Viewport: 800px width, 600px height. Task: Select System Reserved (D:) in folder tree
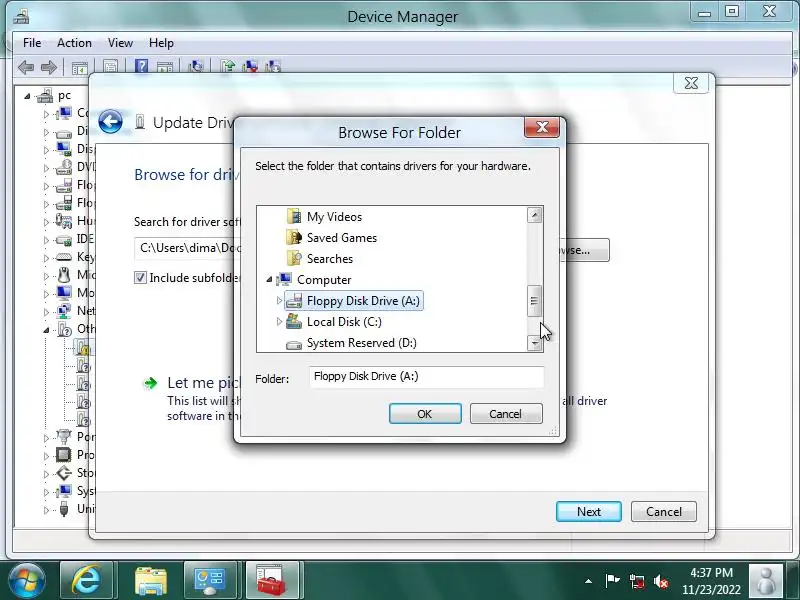click(x=362, y=343)
